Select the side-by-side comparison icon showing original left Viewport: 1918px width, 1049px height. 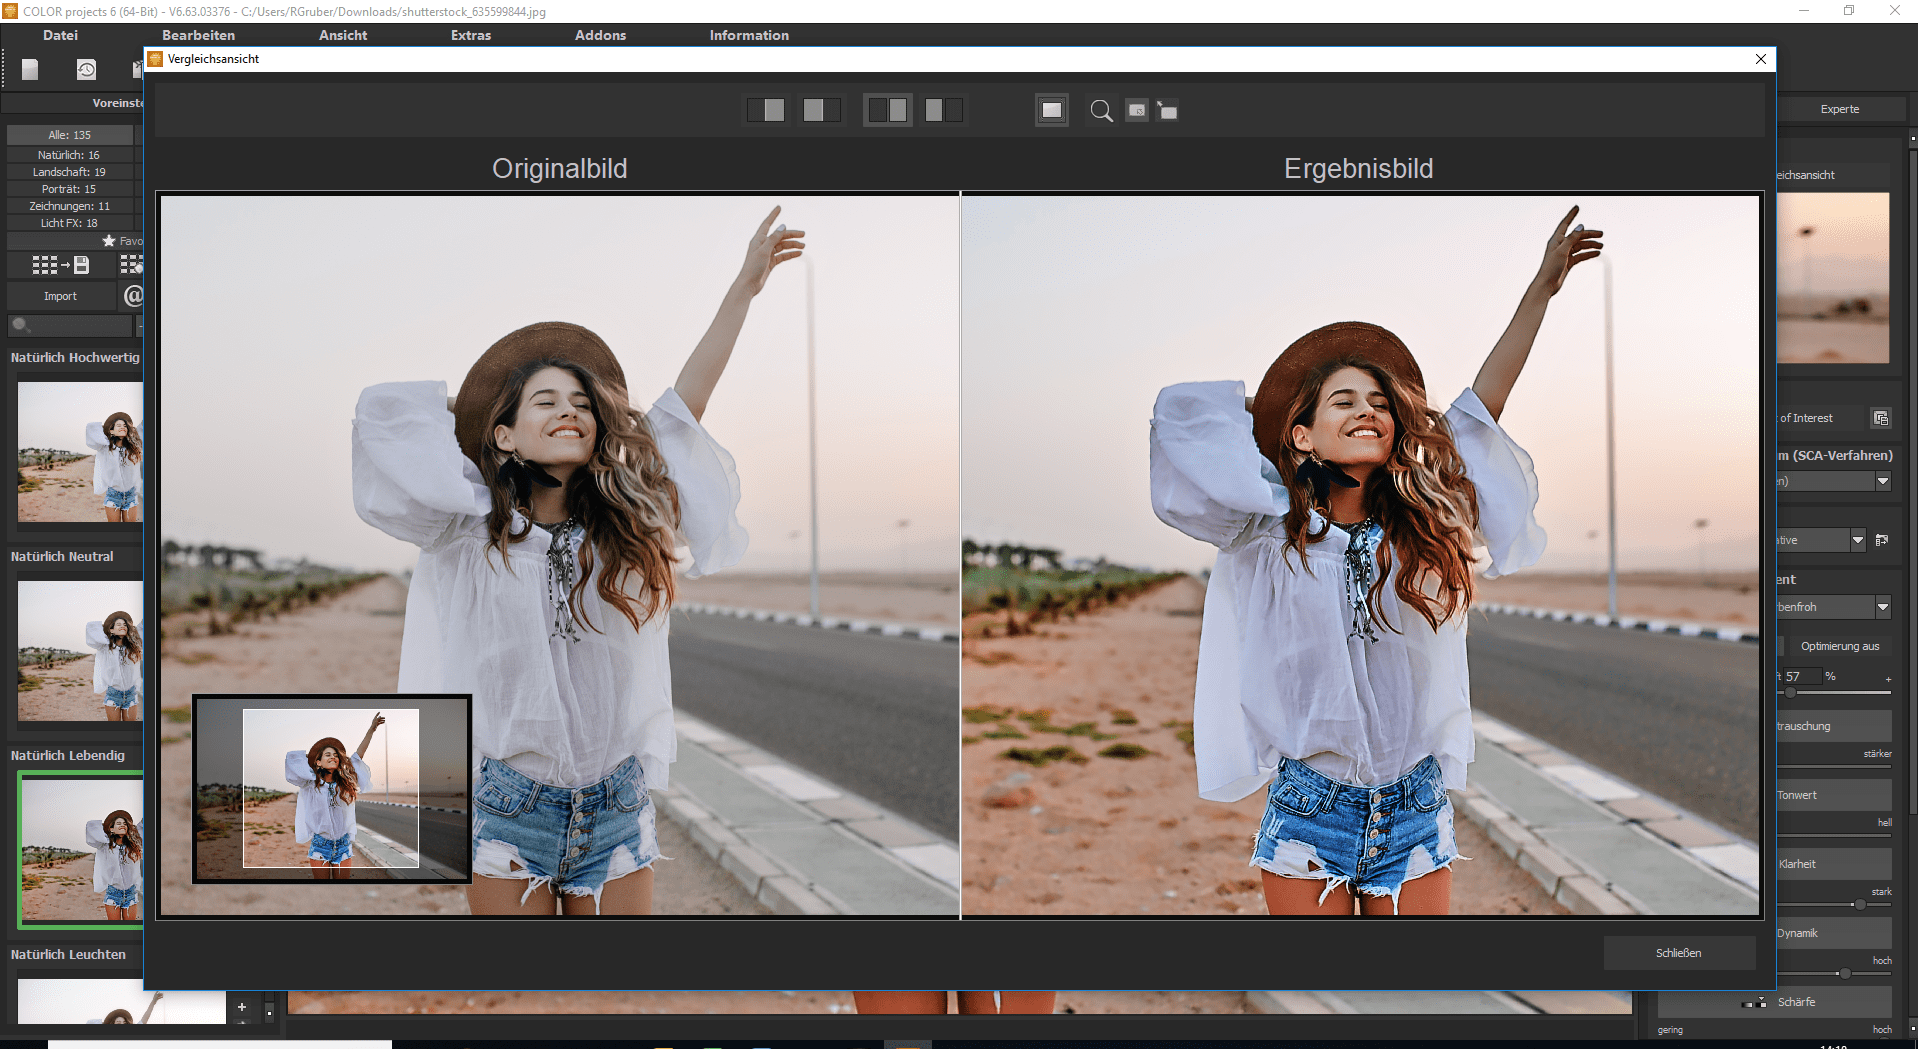click(x=887, y=110)
